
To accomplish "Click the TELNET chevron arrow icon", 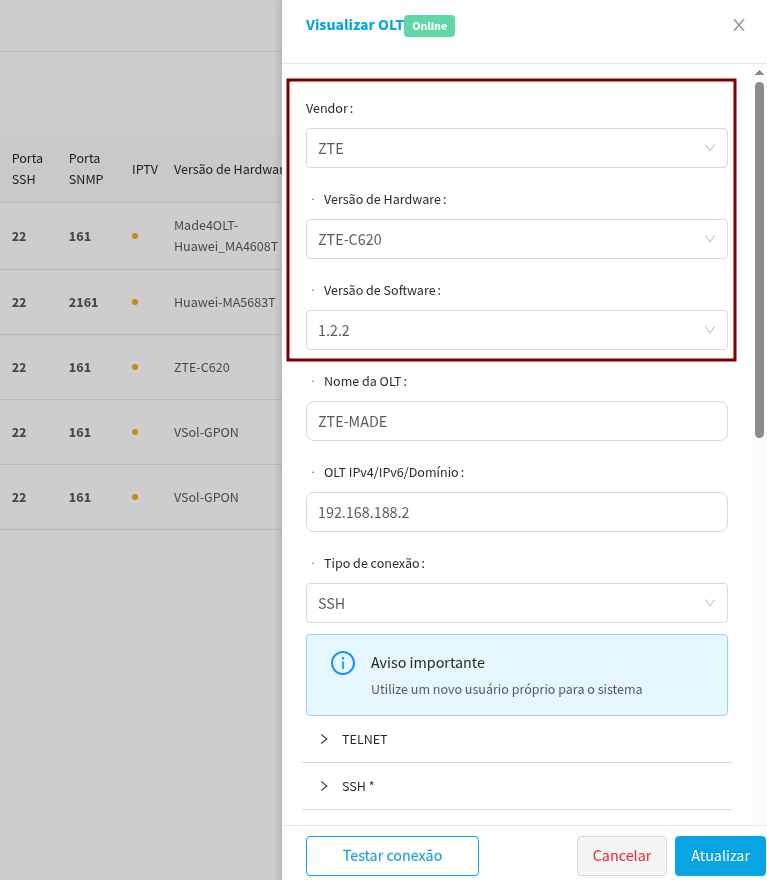I will pos(324,740).
